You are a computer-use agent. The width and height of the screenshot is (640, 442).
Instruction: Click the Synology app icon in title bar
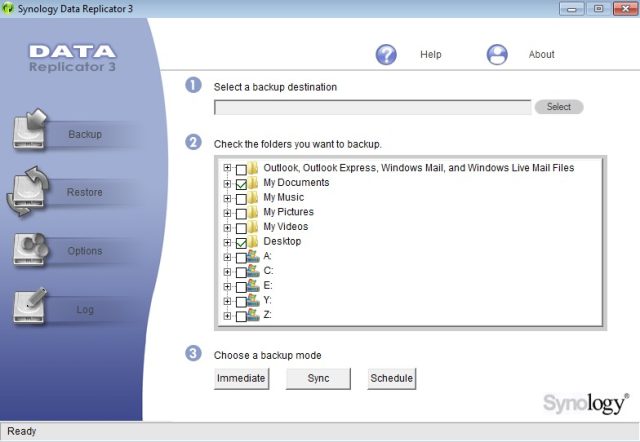coord(7,8)
